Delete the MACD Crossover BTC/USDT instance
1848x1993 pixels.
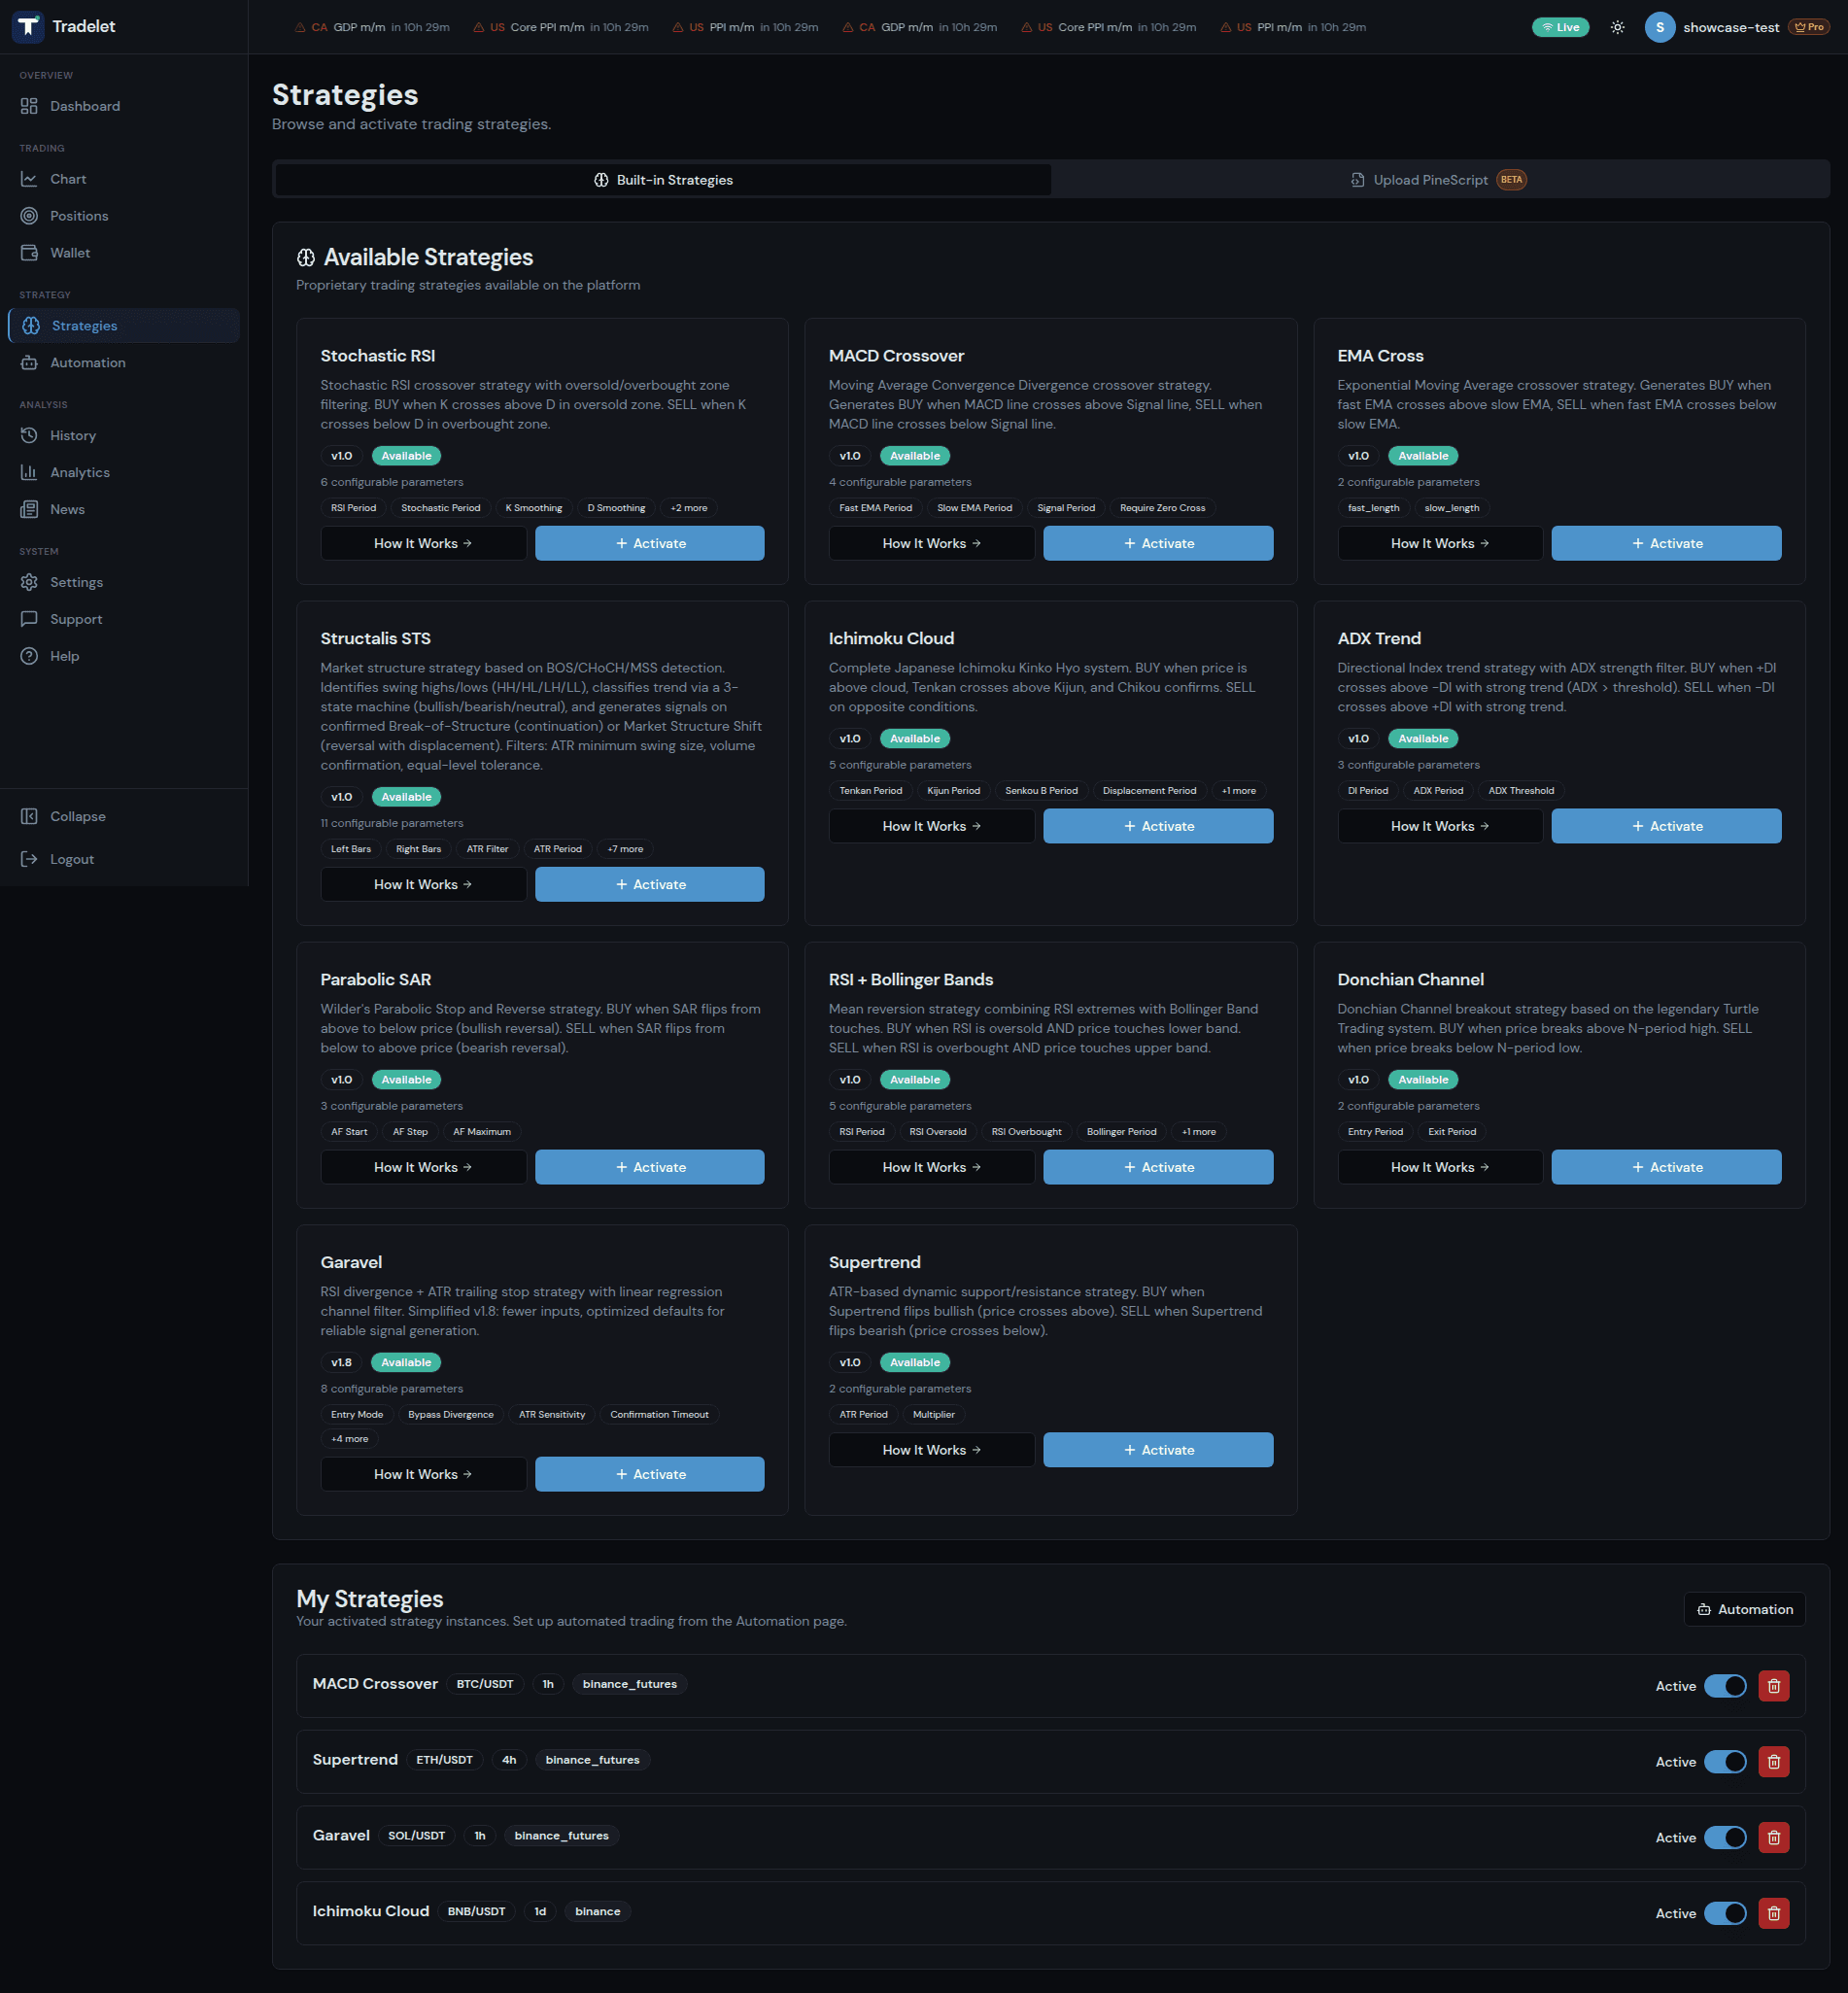pos(1774,1685)
